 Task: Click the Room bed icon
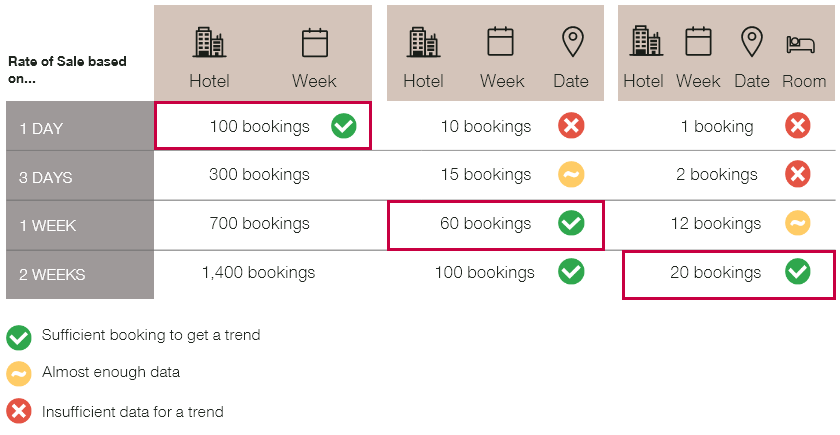(800, 44)
